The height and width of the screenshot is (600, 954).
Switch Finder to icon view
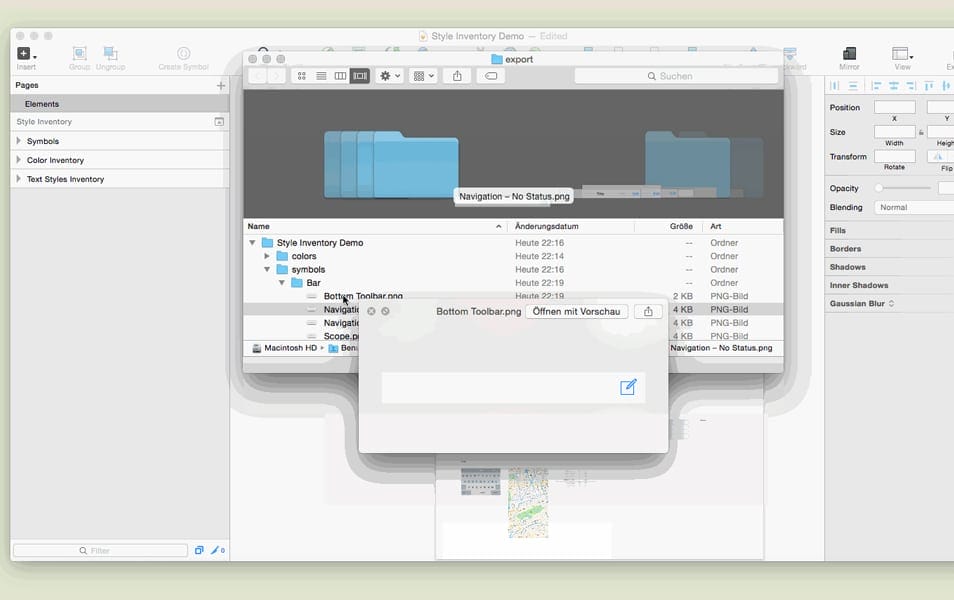click(302, 76)
